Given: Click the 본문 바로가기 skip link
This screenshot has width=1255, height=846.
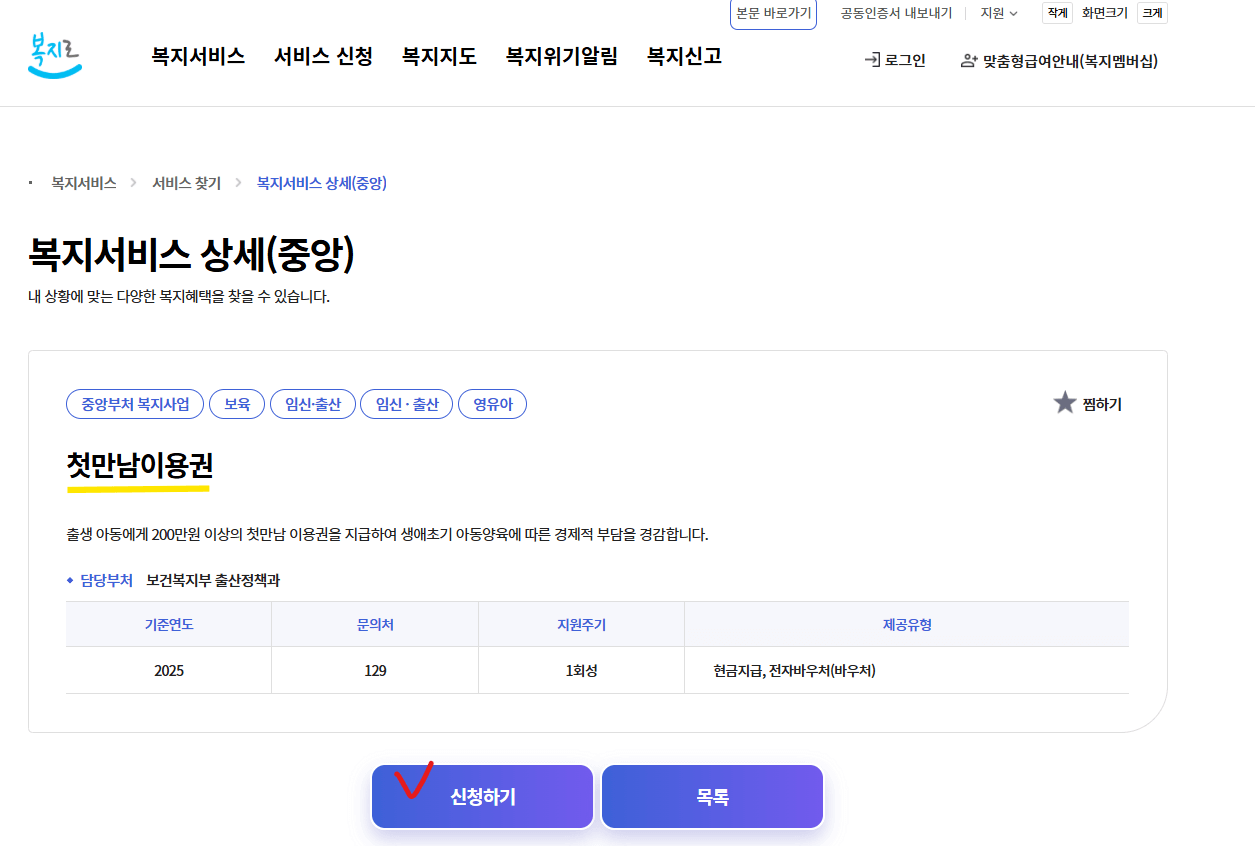Looking at the screenshot, I should click(x=773, y=14).
